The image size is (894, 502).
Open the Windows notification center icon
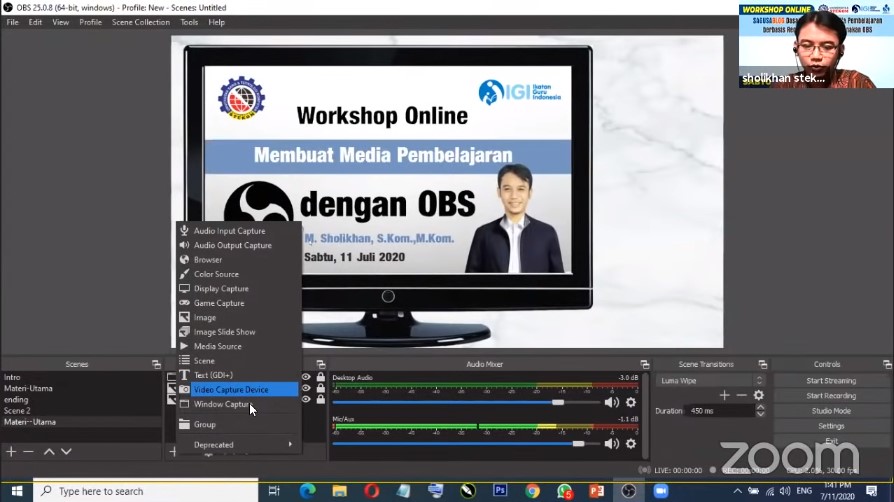[871, 491]
